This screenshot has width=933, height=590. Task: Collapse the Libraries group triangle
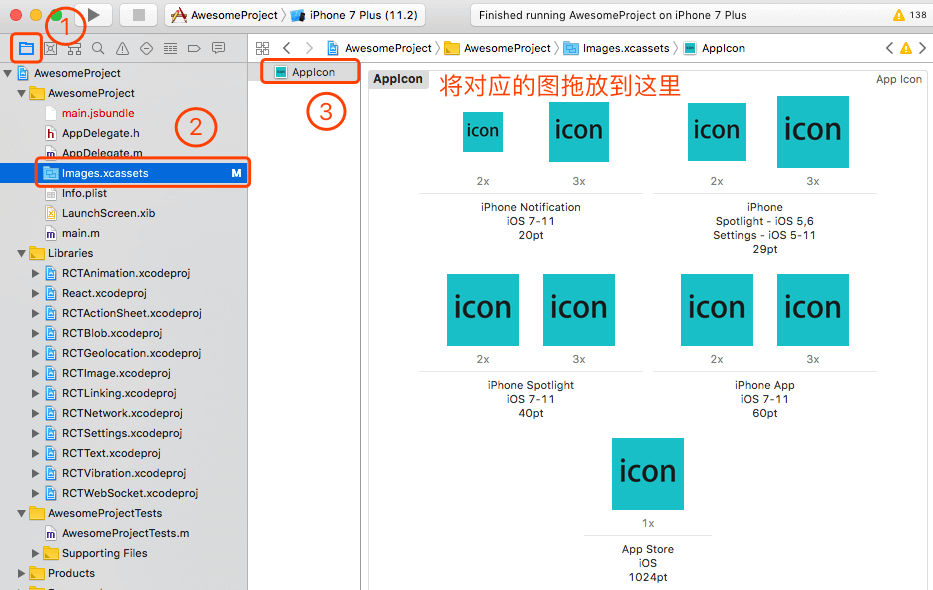[21, 253]
